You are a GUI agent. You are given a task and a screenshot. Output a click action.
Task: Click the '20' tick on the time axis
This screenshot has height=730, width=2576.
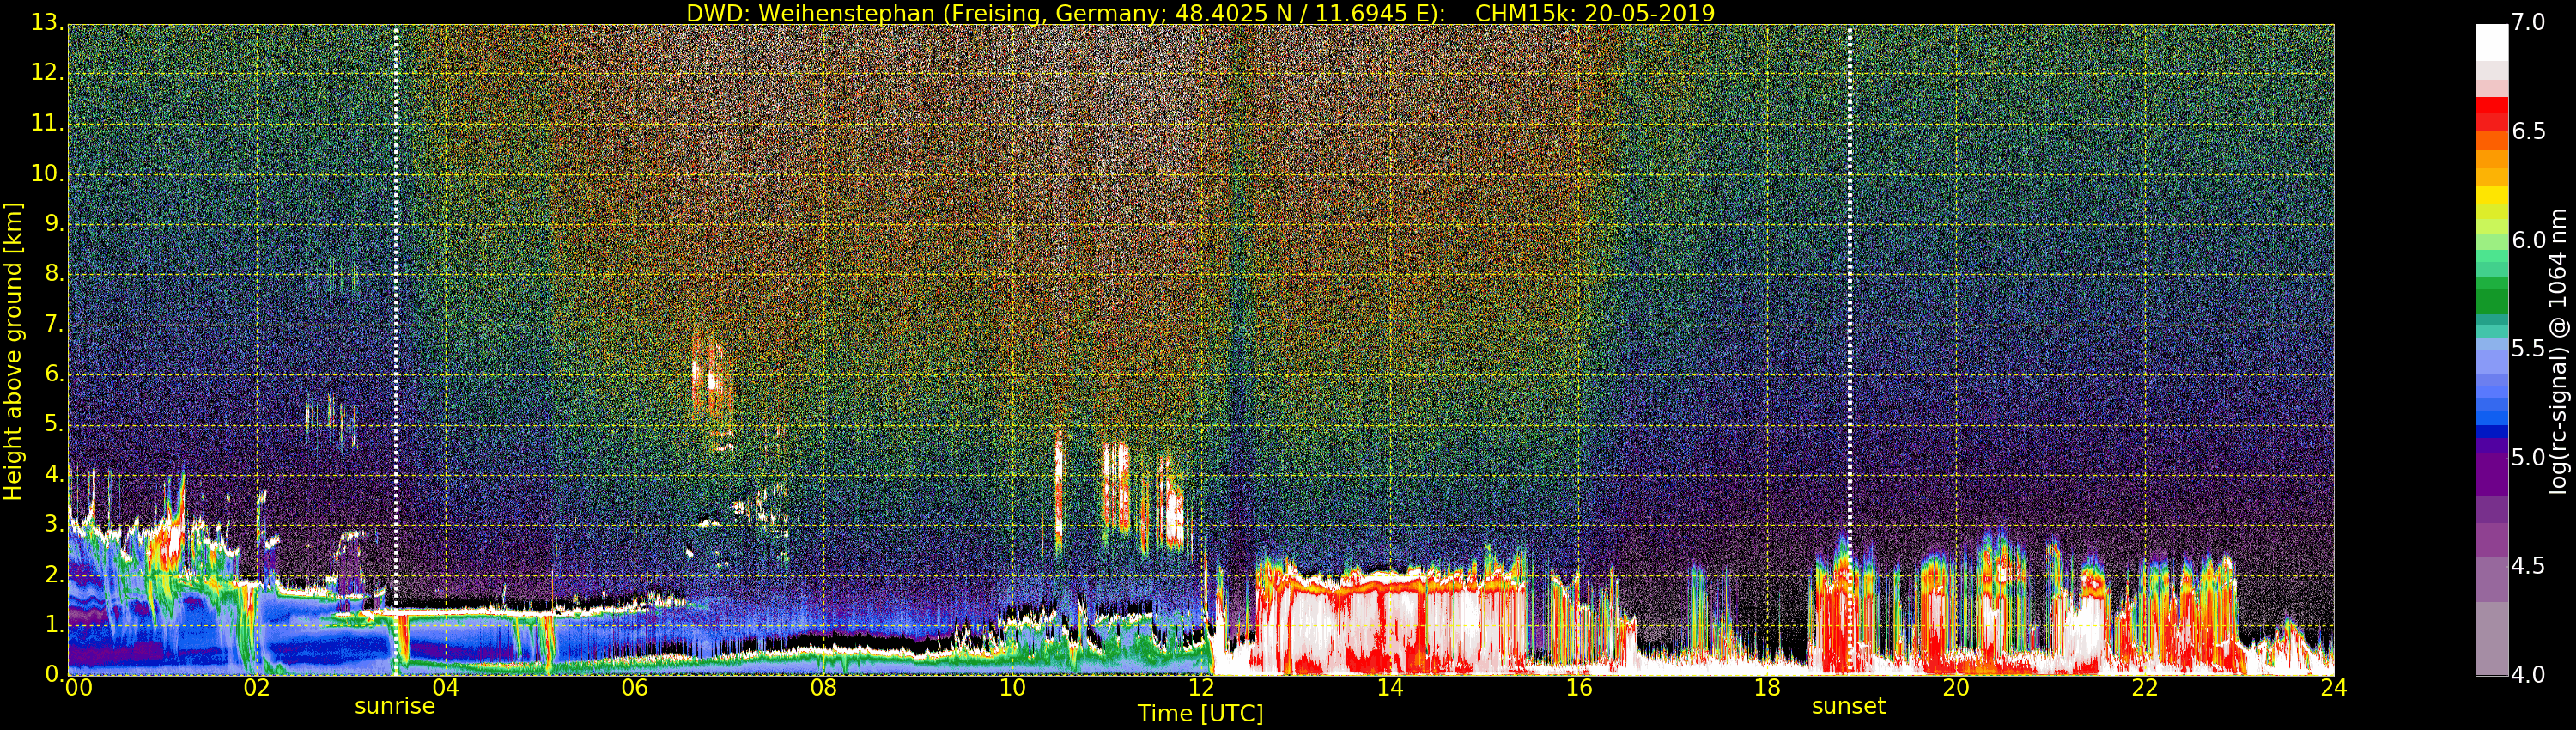tap(1956, 688)
